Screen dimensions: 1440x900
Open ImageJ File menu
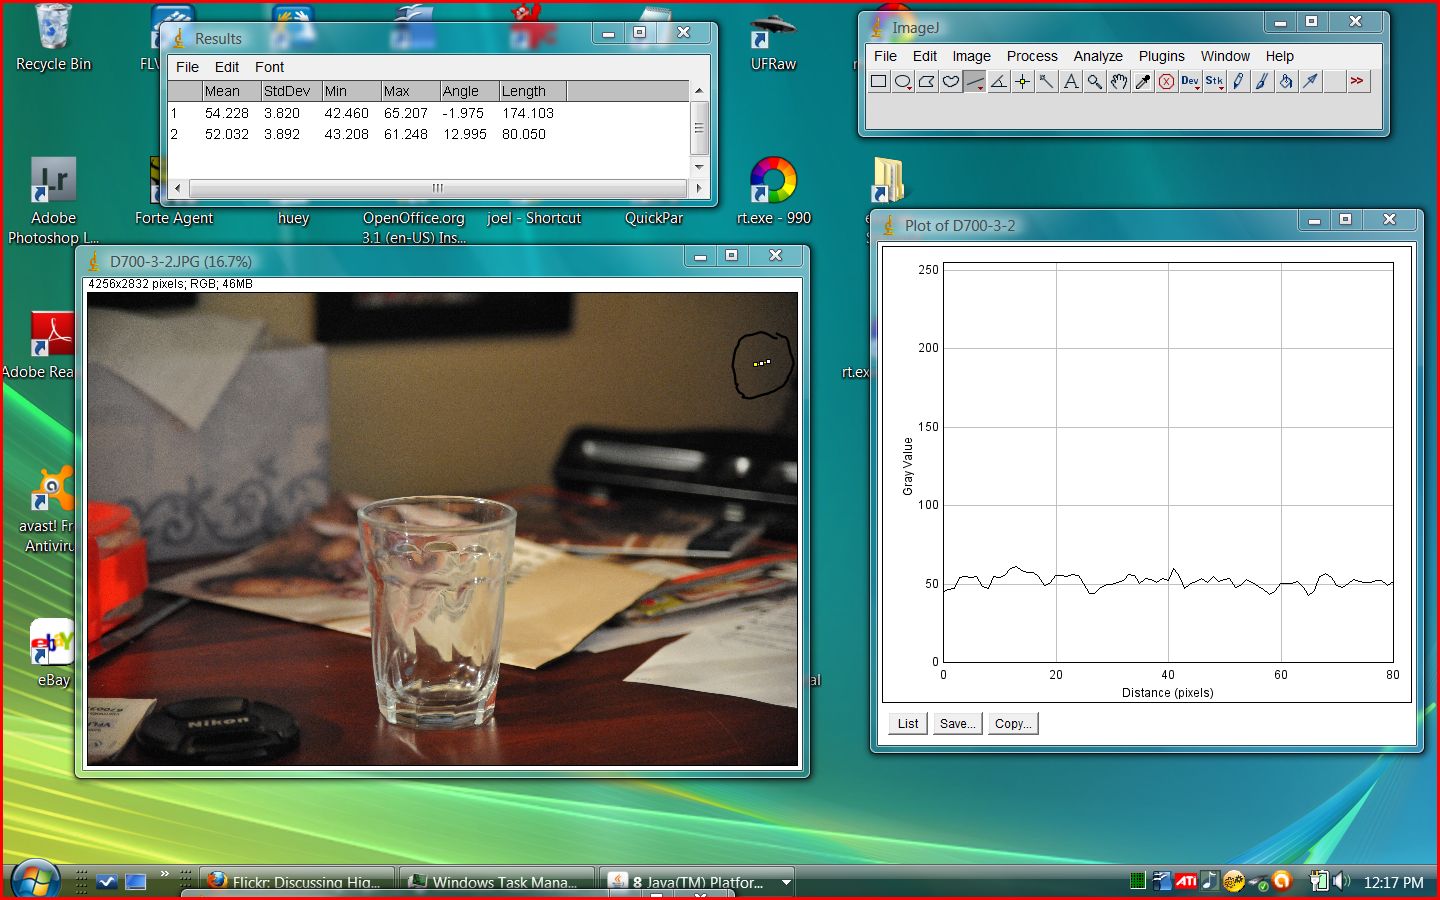pos(885,56)
